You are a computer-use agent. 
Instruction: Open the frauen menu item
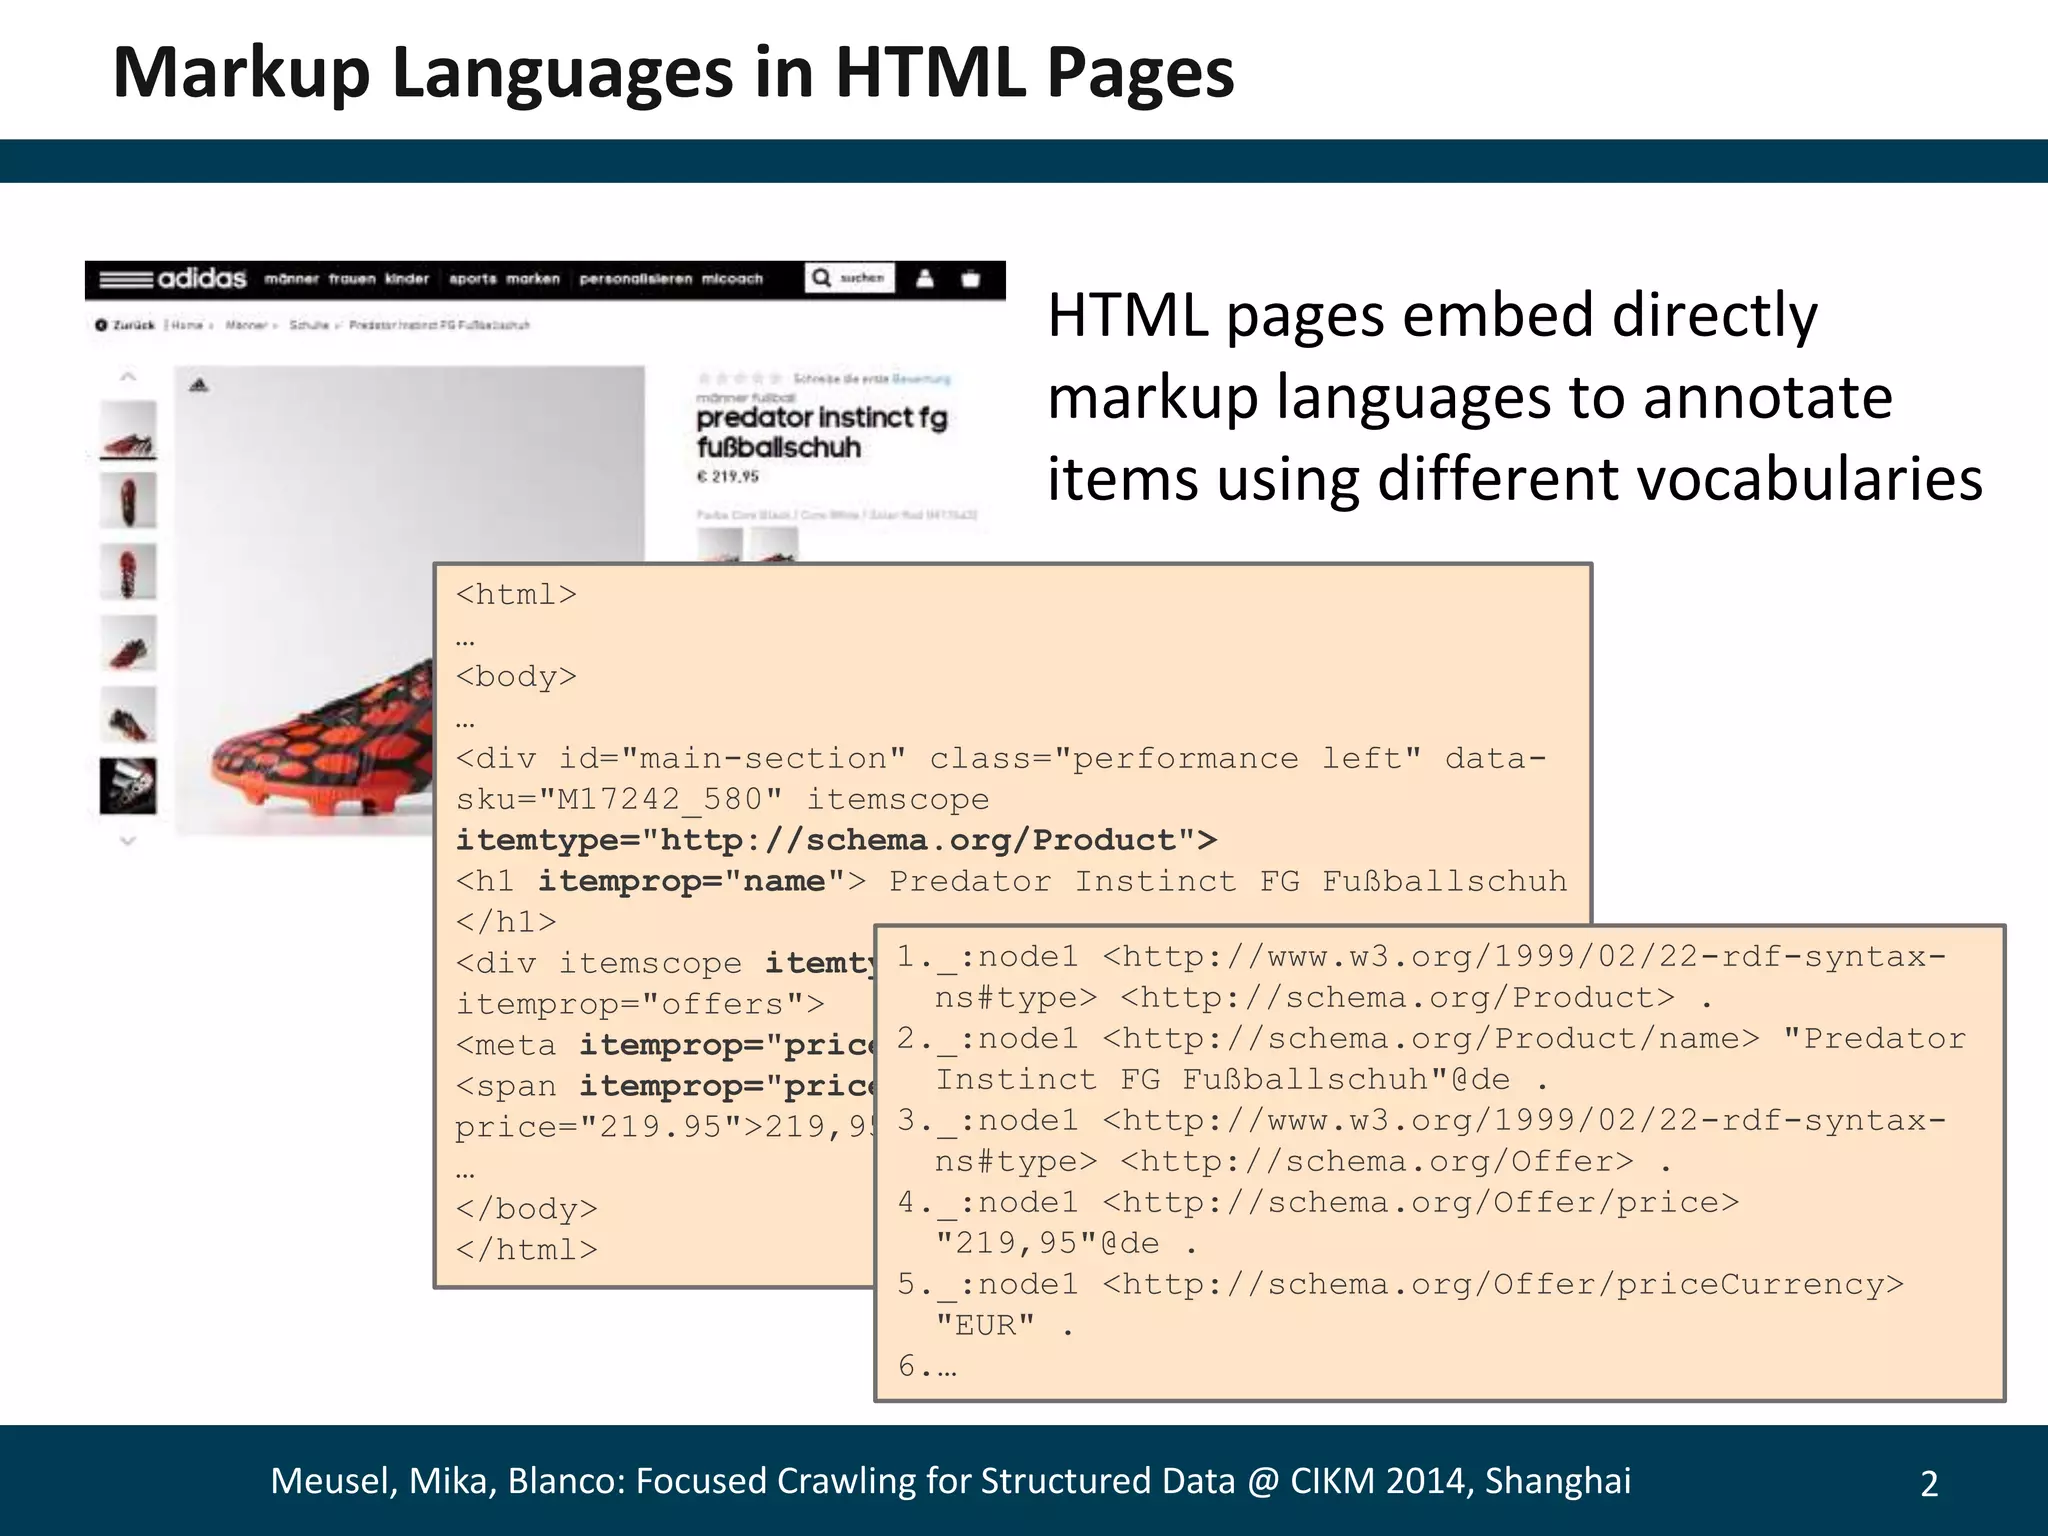pyautogui.click(x=352, y=279)
